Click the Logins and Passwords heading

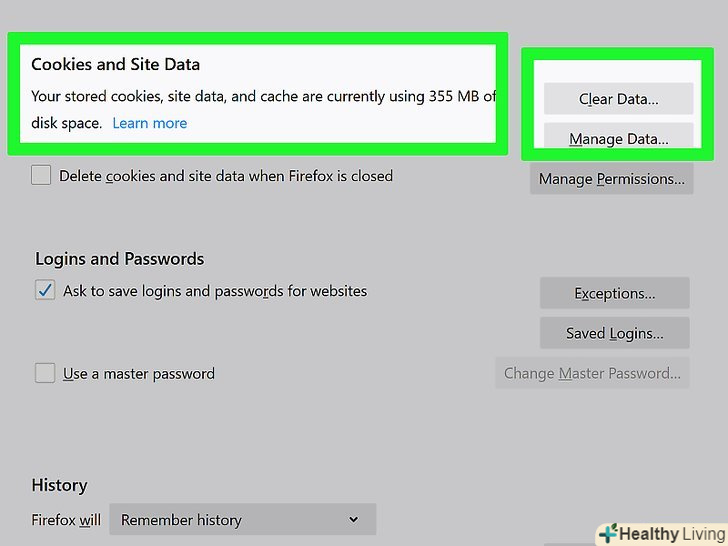(x=119, y=258)
